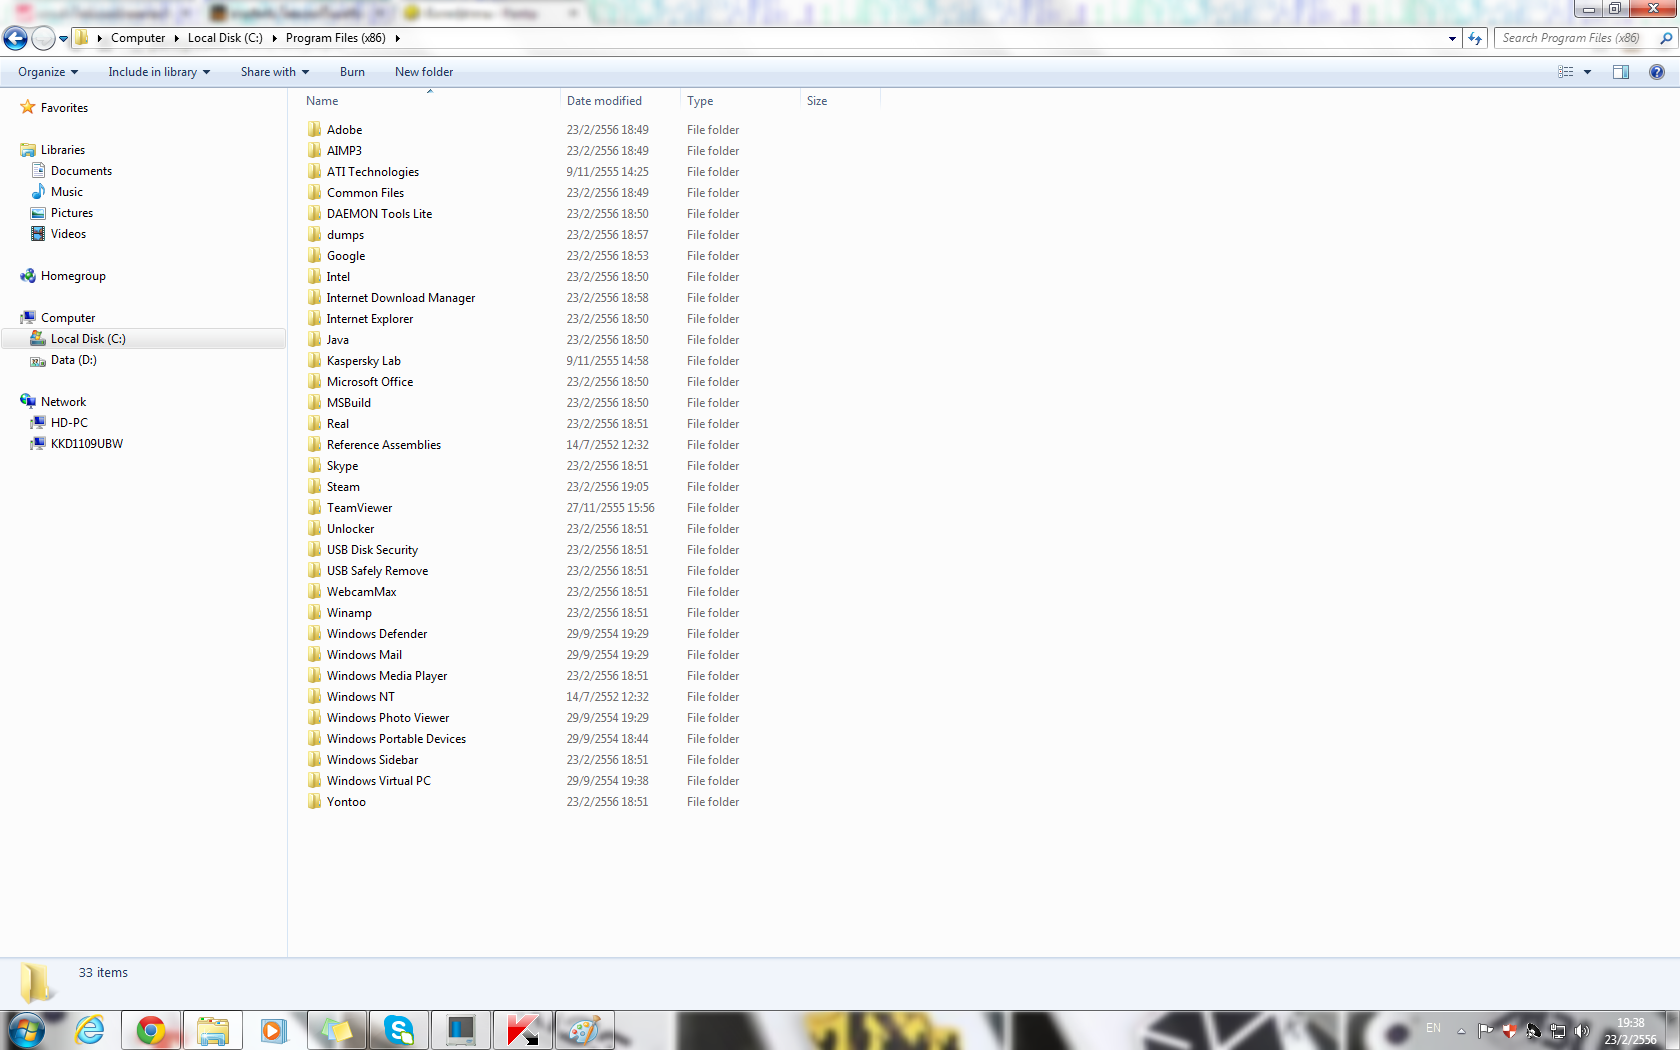The image size is (1680, 1050).
Task: Open address bar history dropdown arrow
Action: (x=1452, y=38)
